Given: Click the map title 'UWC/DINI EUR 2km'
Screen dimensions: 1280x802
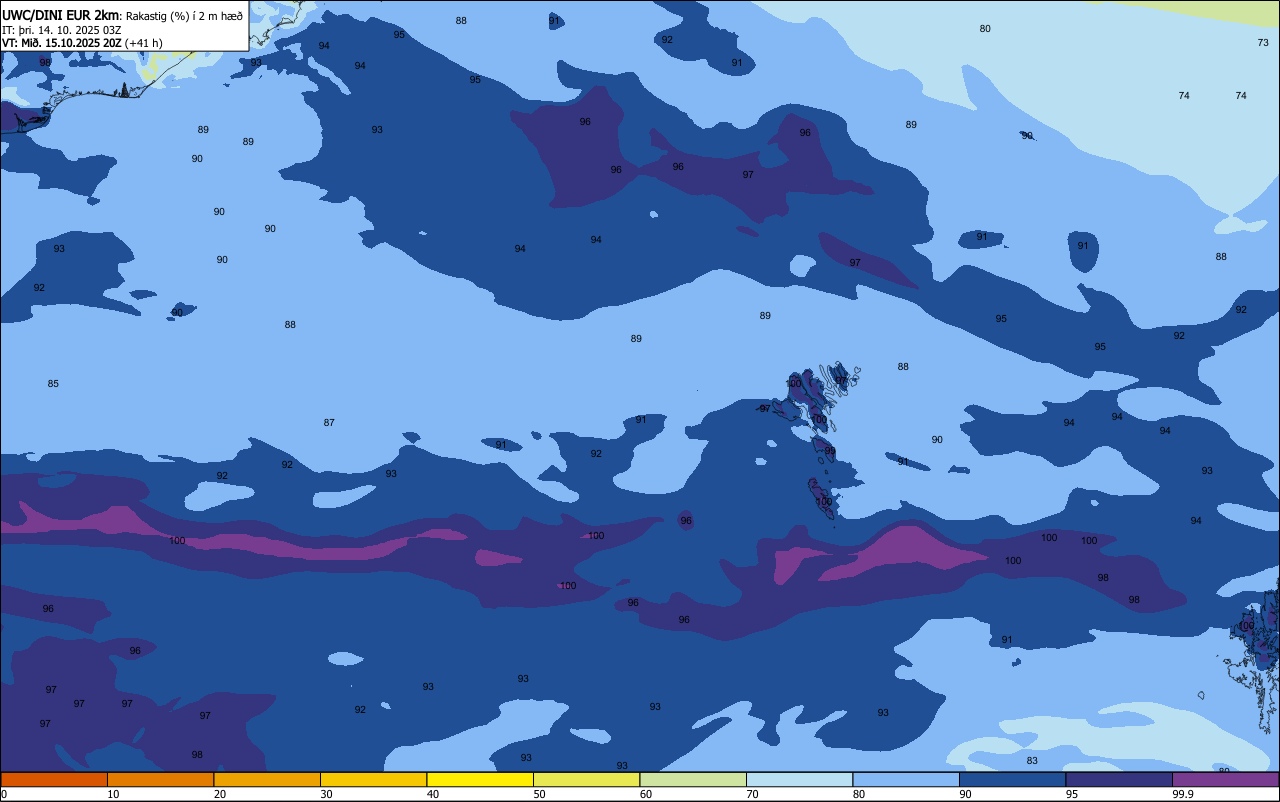Looking at the screenshot, I should 61,15.
